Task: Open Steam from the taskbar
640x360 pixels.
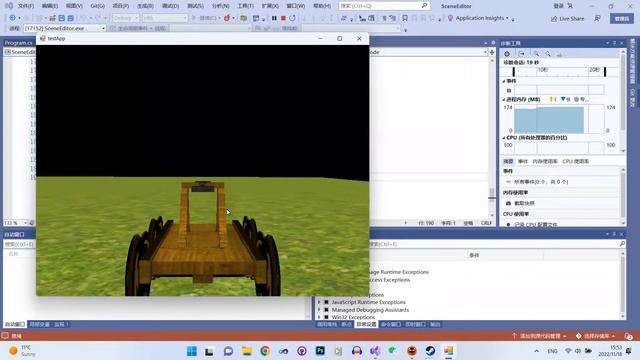Action: 430,351
